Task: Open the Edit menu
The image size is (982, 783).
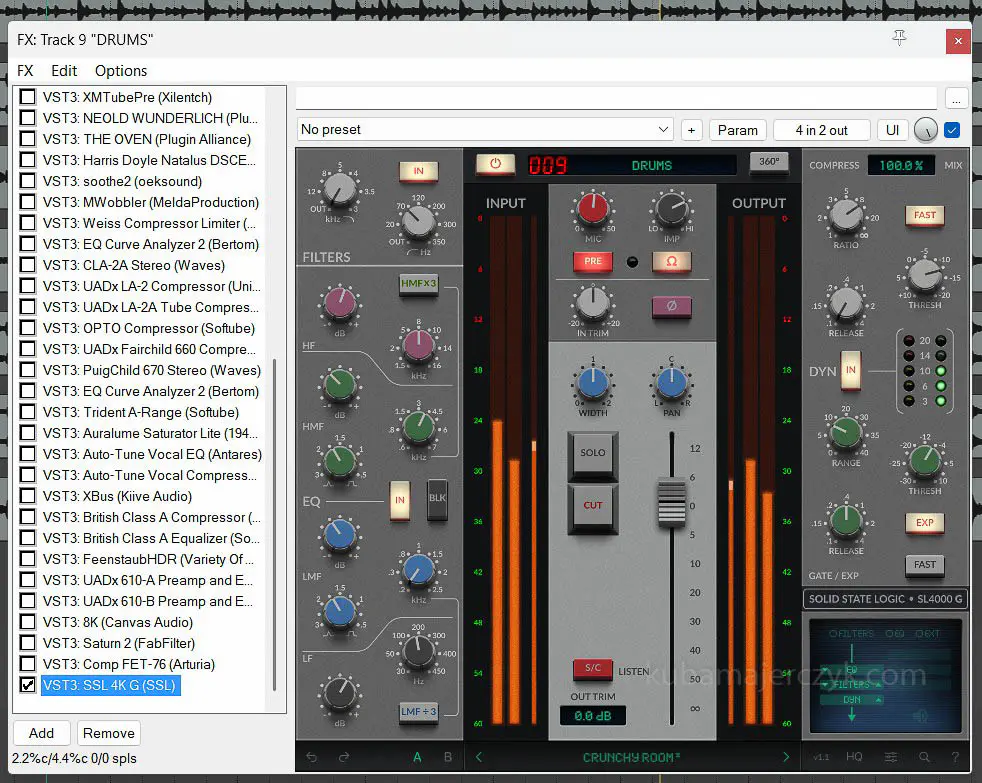Action: coord(64,71)
